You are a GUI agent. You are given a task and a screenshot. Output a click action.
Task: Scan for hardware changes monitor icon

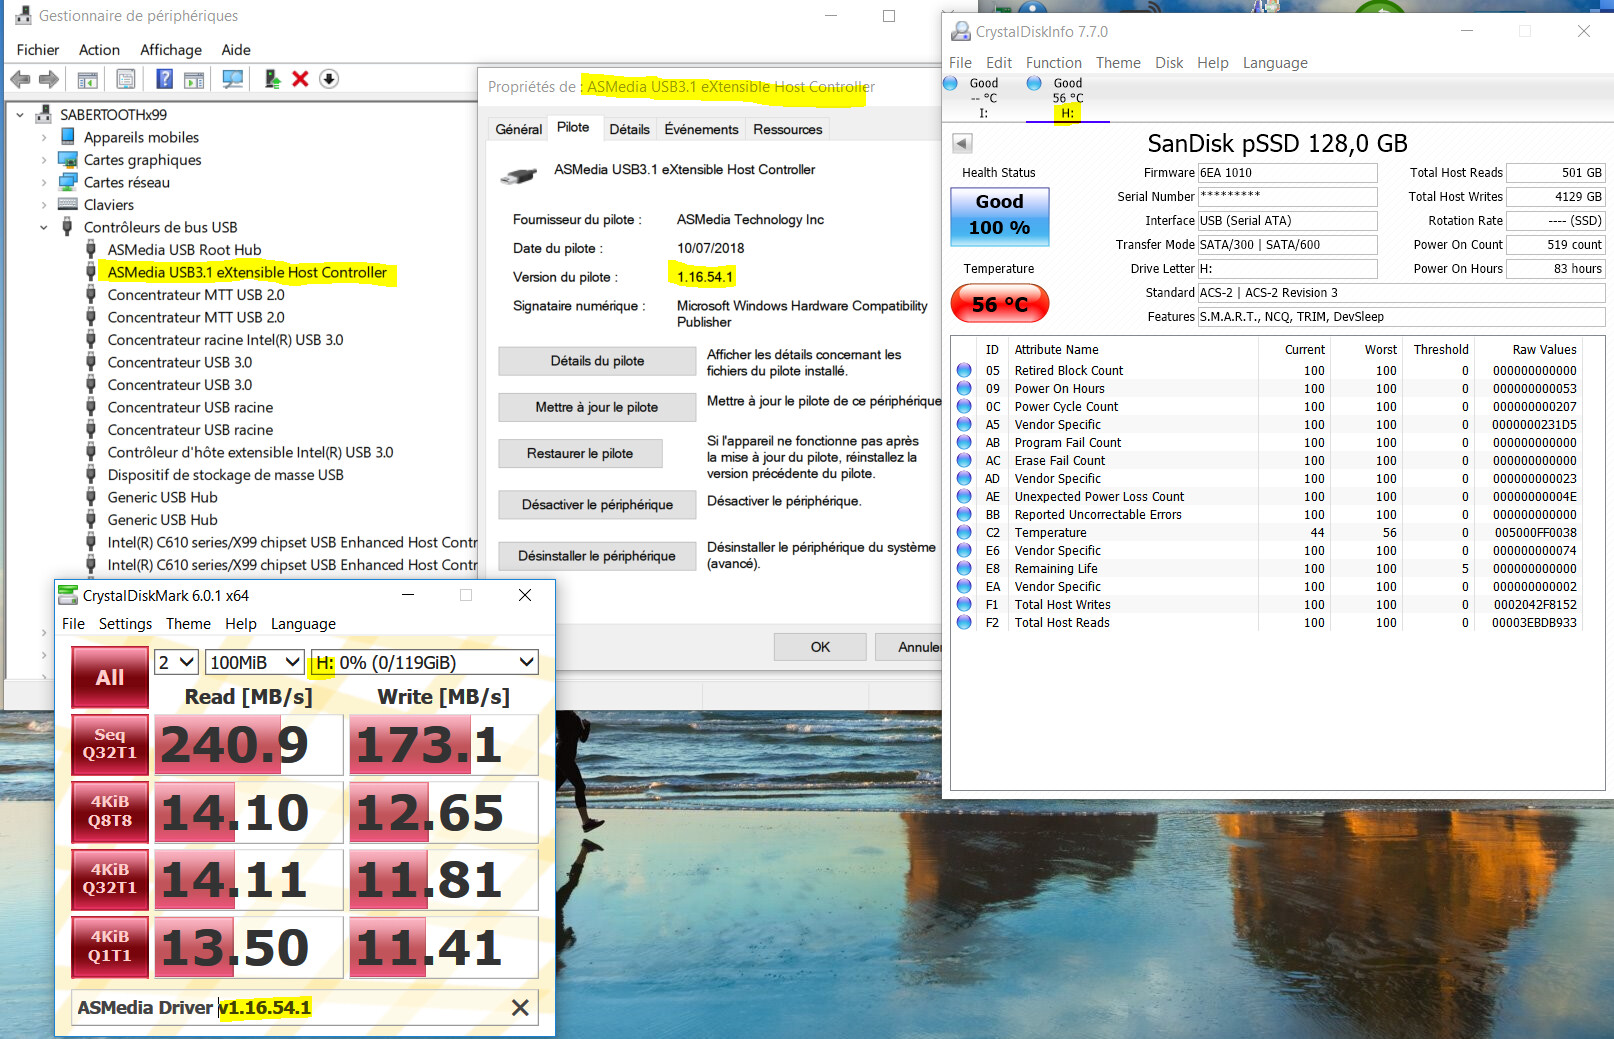233,79
